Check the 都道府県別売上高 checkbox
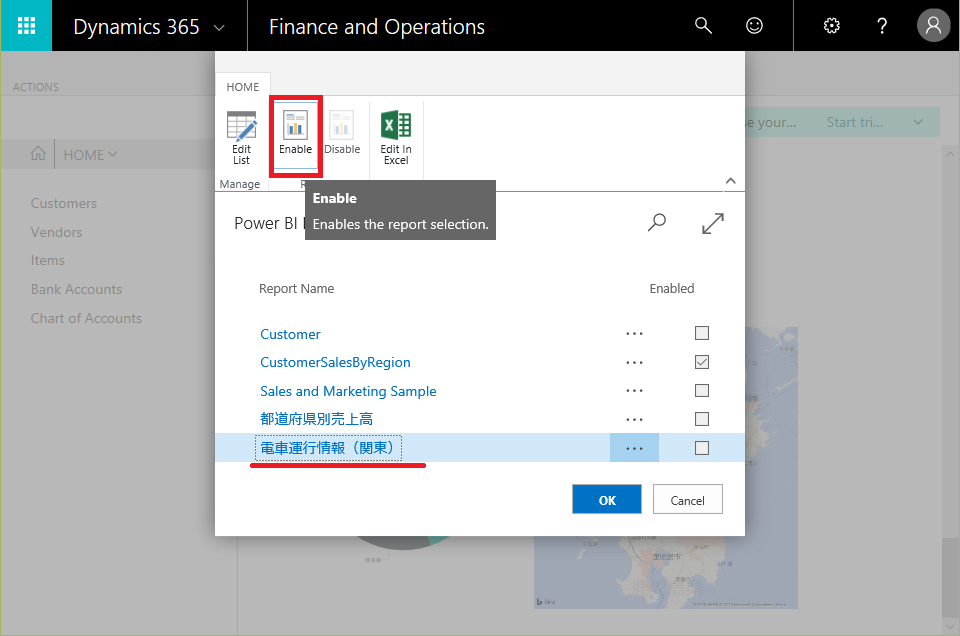Screen dimensions: 960x636 click(x=702, y=419)
